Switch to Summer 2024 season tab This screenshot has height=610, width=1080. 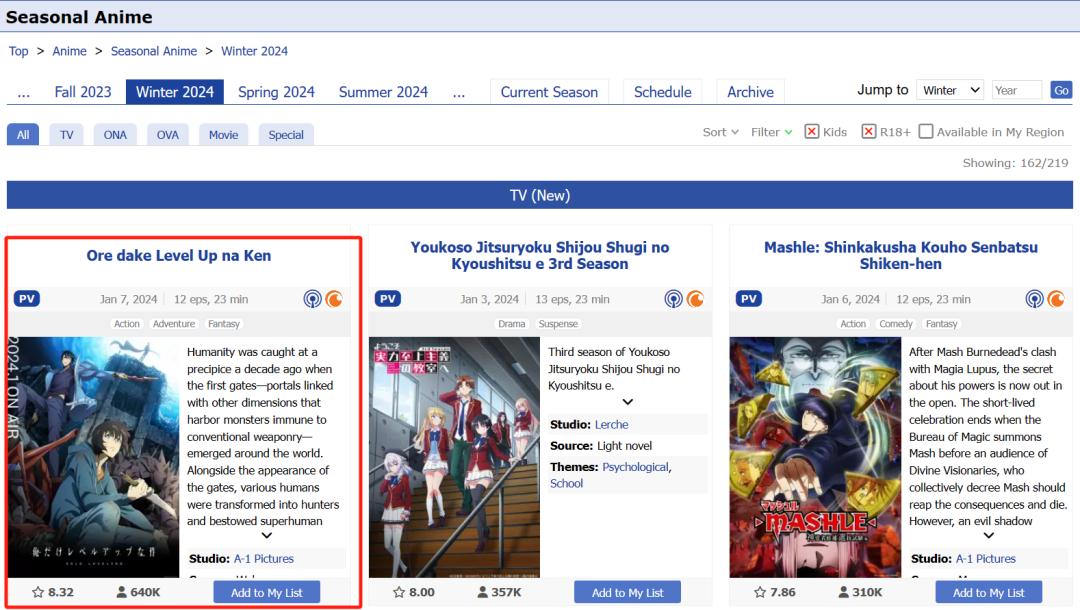point(383,92)
